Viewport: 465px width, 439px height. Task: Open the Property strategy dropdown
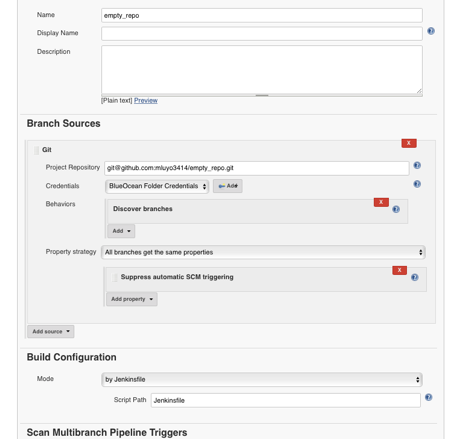(x=263, y=252)
